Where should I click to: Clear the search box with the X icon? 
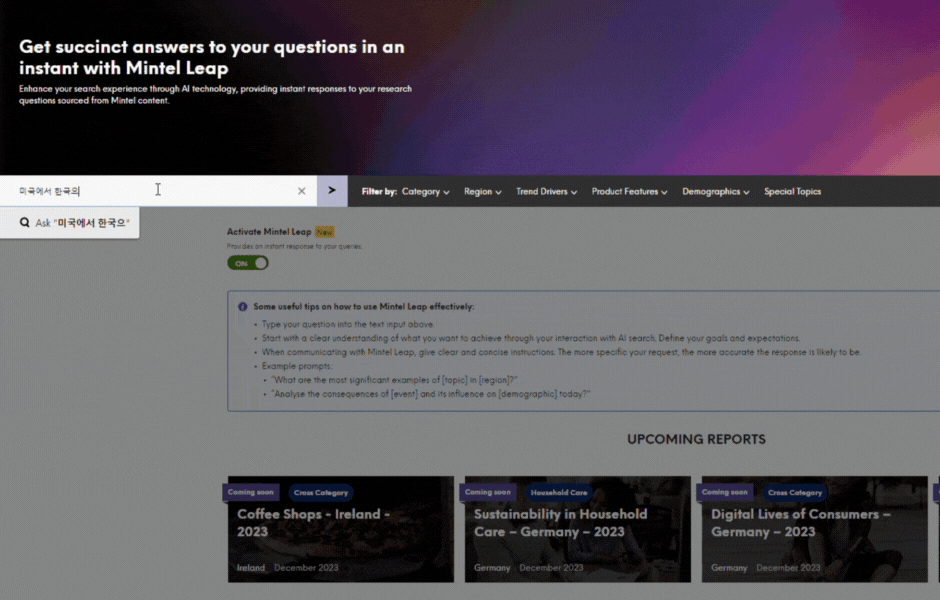302,191
